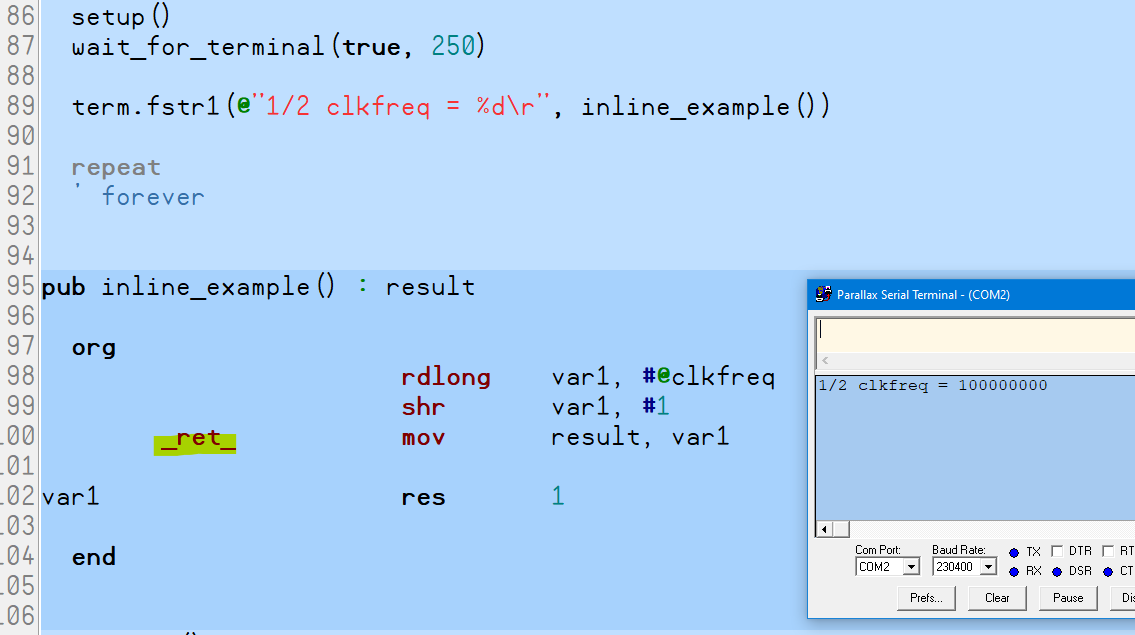Click the blue TX indicator light
1135x635 pixels.
point(1013,552)
